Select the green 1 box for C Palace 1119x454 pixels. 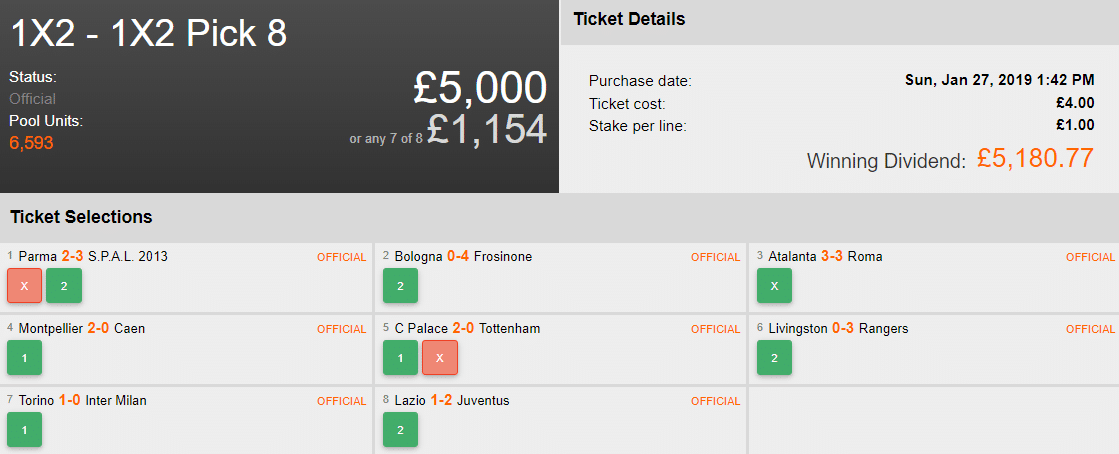[x=400, y=357]
